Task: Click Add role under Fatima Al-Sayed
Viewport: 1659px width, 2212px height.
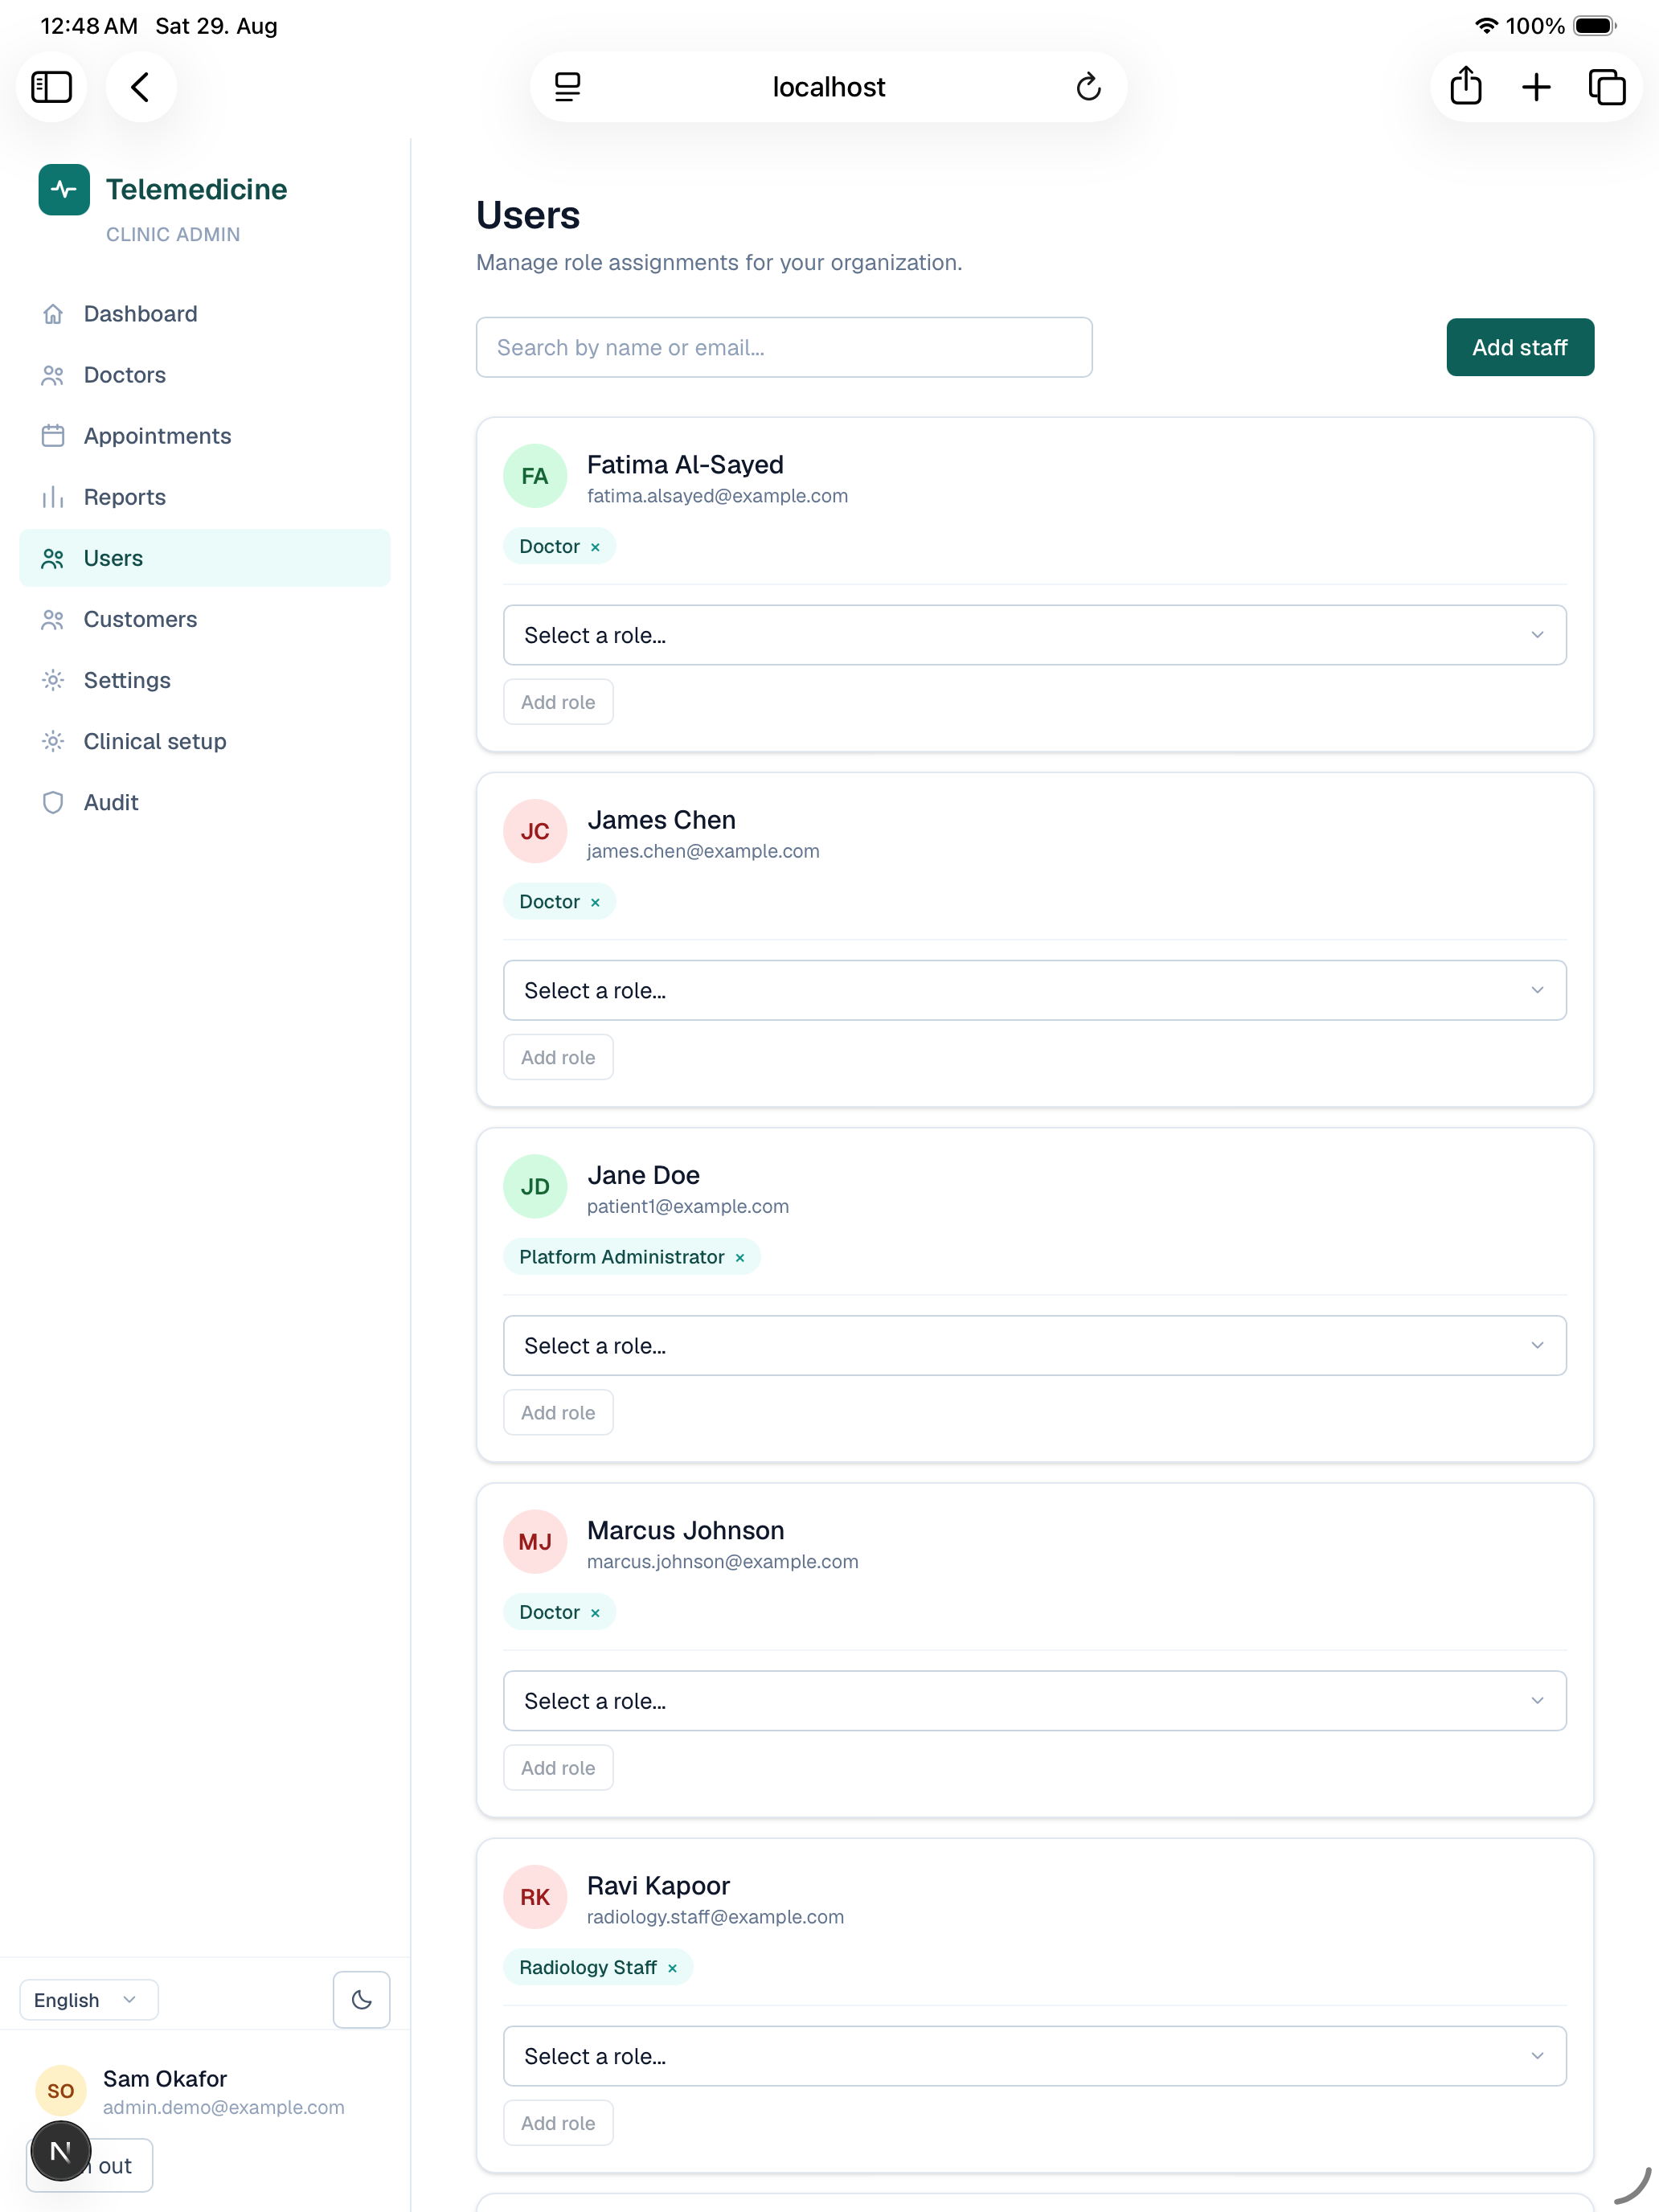Action: (x=558, y=702)
